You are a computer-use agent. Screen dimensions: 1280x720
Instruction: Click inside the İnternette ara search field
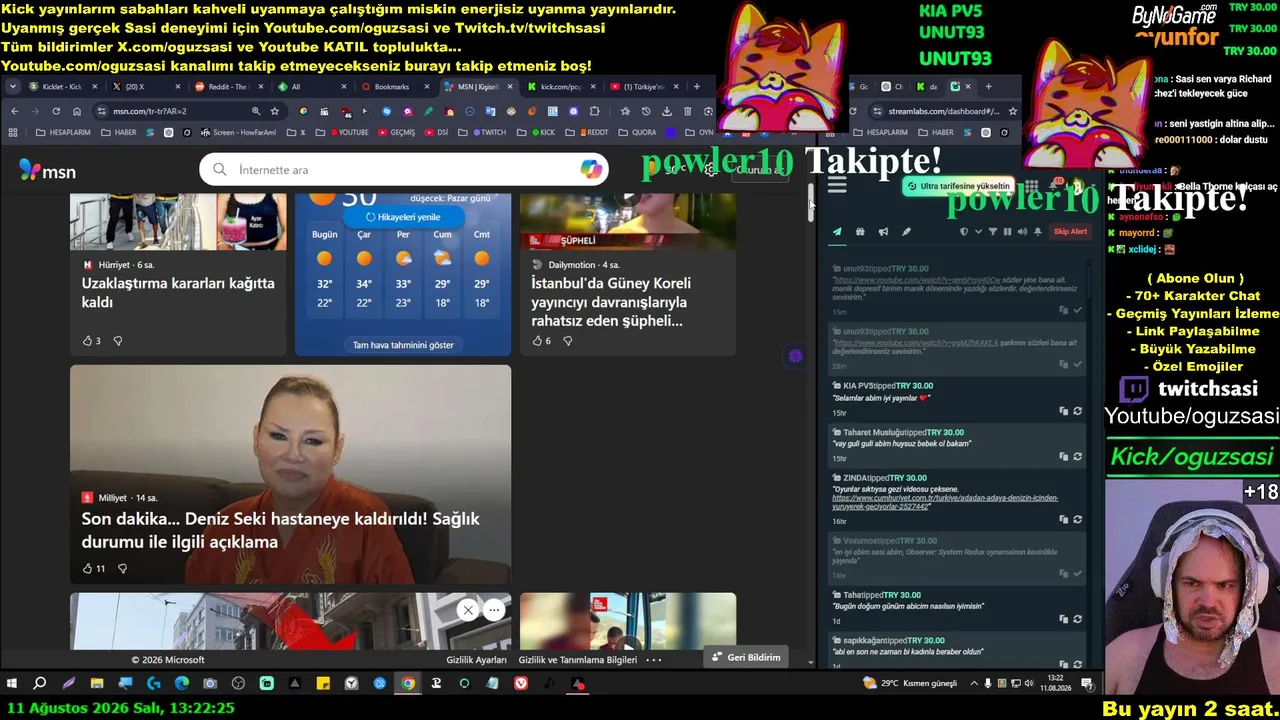(x=405, y=170)
